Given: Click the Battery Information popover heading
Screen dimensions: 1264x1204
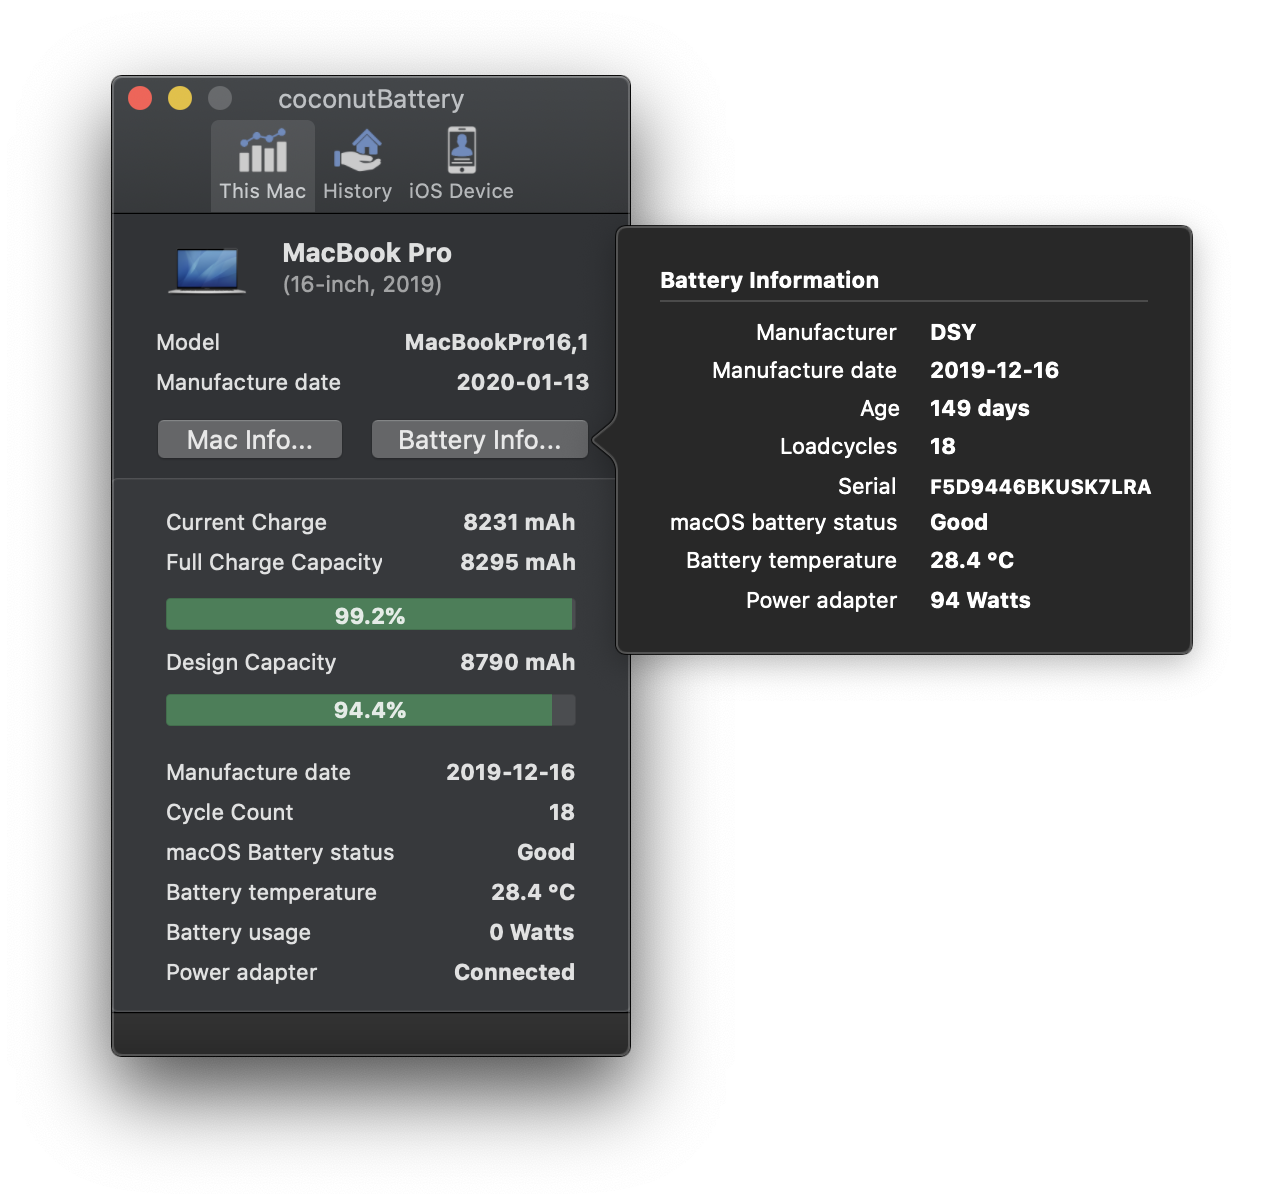Looking at the screenshot, I should (x=769, y=280).
